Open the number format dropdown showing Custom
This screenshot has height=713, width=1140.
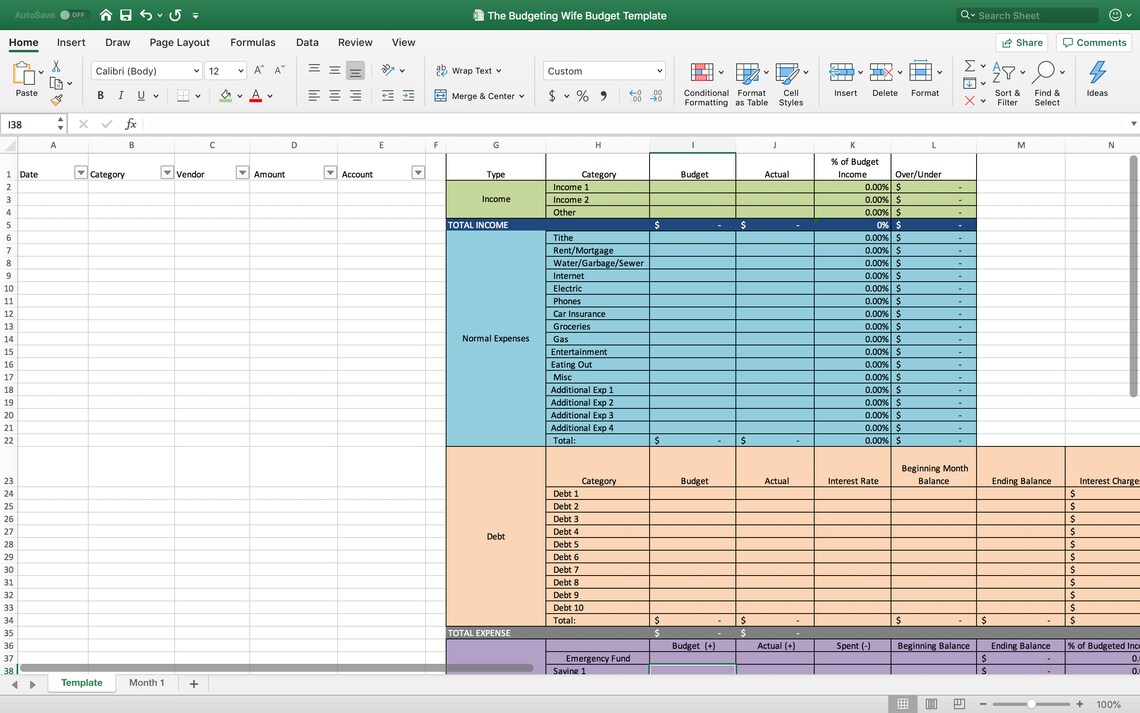tap(603, 71)
